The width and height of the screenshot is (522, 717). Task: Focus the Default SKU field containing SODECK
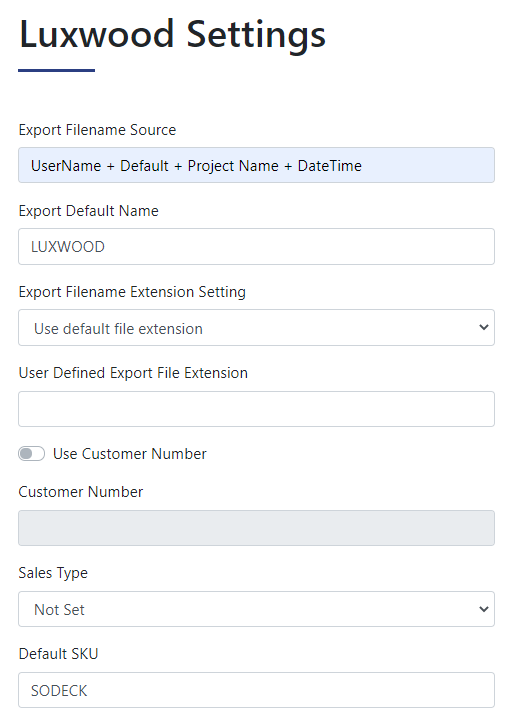point(256,690)
